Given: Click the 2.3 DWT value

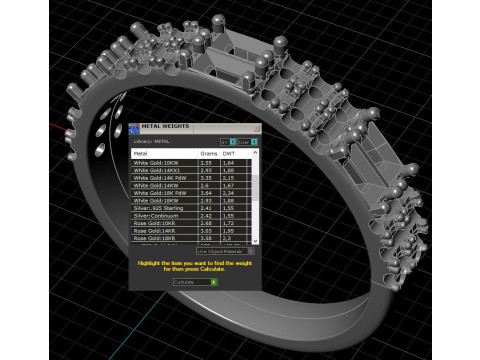Looking at the screenshot, I should [226, 238].
